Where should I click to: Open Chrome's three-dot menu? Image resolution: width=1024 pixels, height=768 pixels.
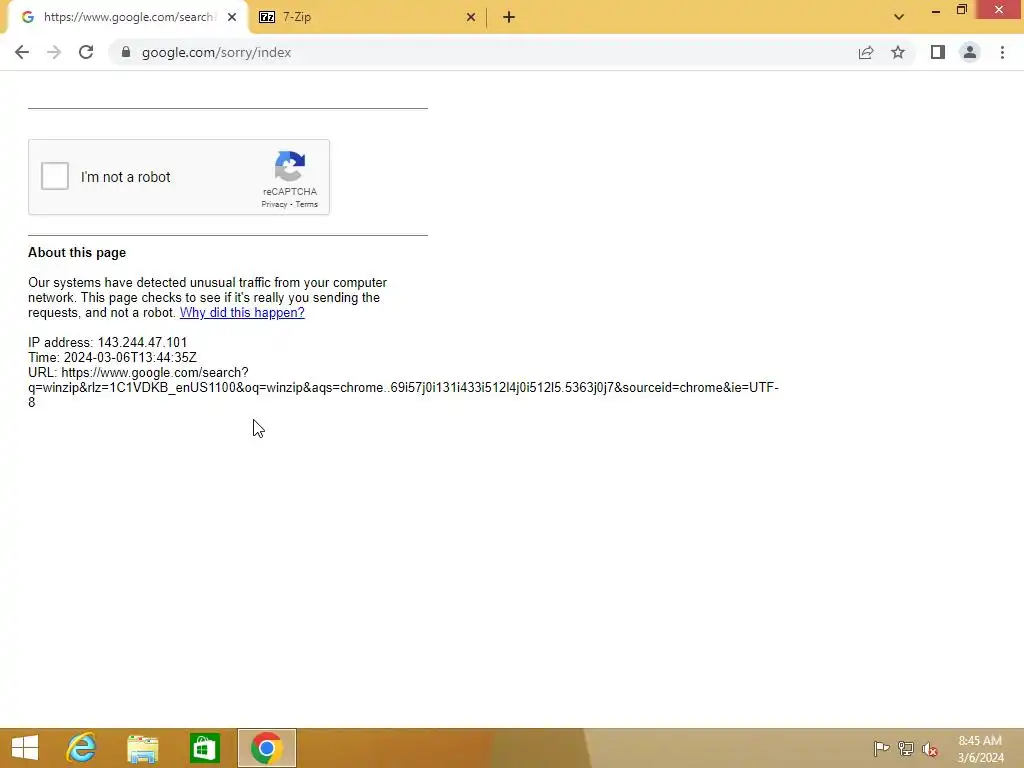[x=1002, y=52]
